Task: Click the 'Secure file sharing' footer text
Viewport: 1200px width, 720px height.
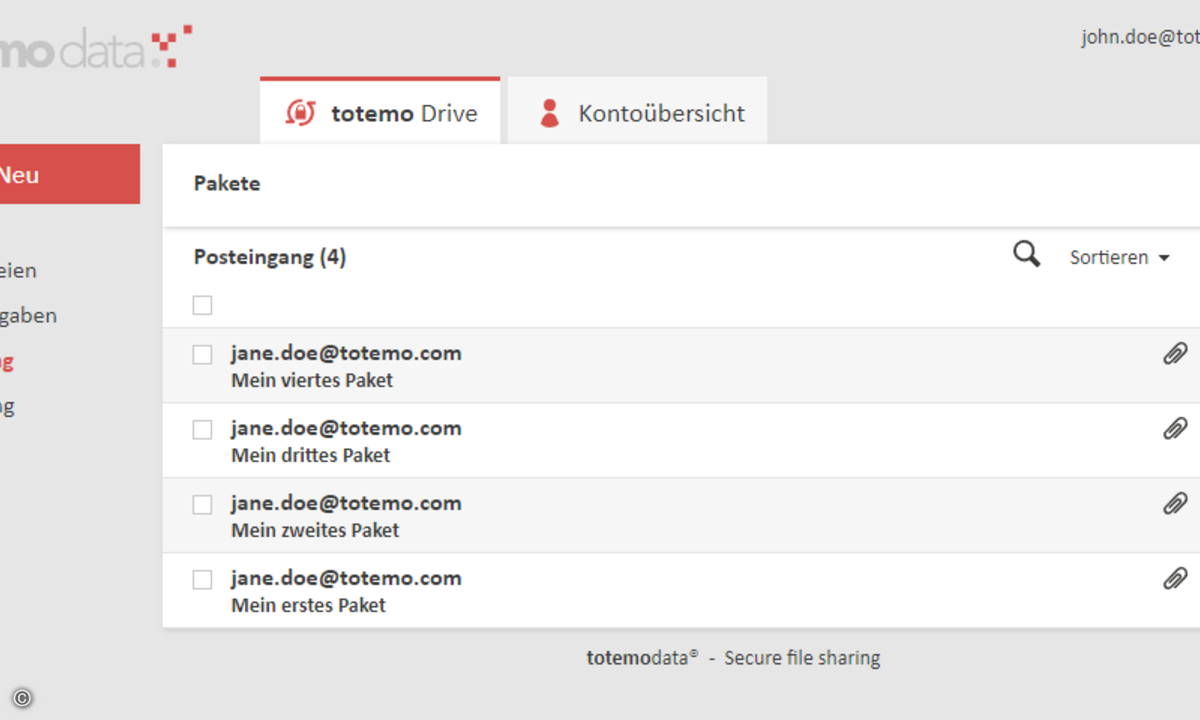Action: (x=802, y=658)
